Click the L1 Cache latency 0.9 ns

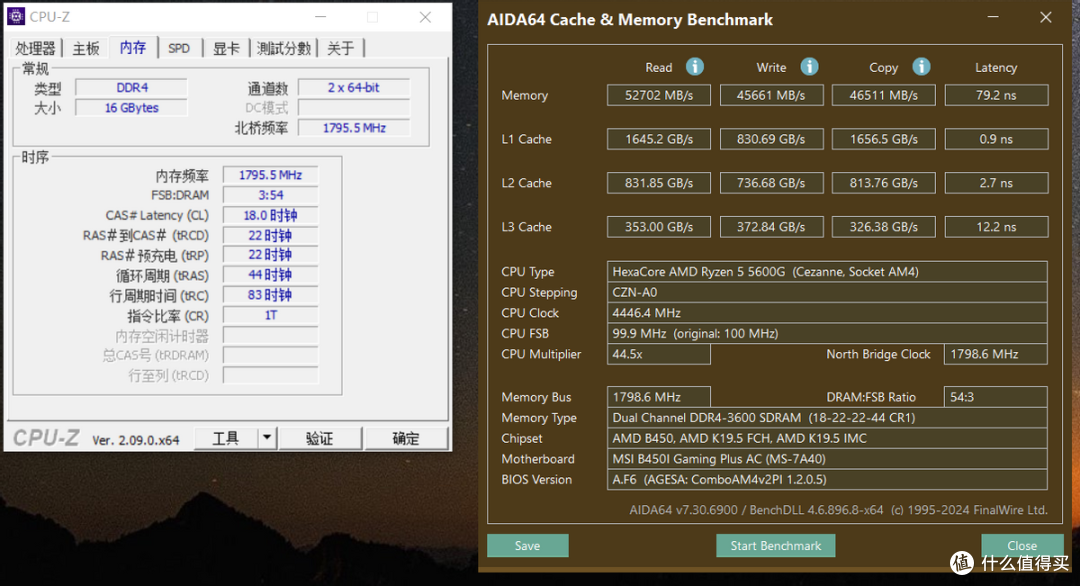point(996,139)
